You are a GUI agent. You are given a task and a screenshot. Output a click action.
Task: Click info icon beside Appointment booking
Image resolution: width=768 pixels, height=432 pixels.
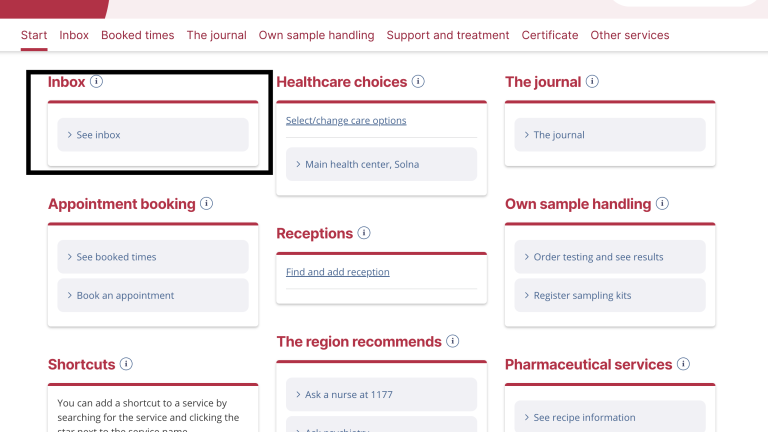[x=206, y=203]
